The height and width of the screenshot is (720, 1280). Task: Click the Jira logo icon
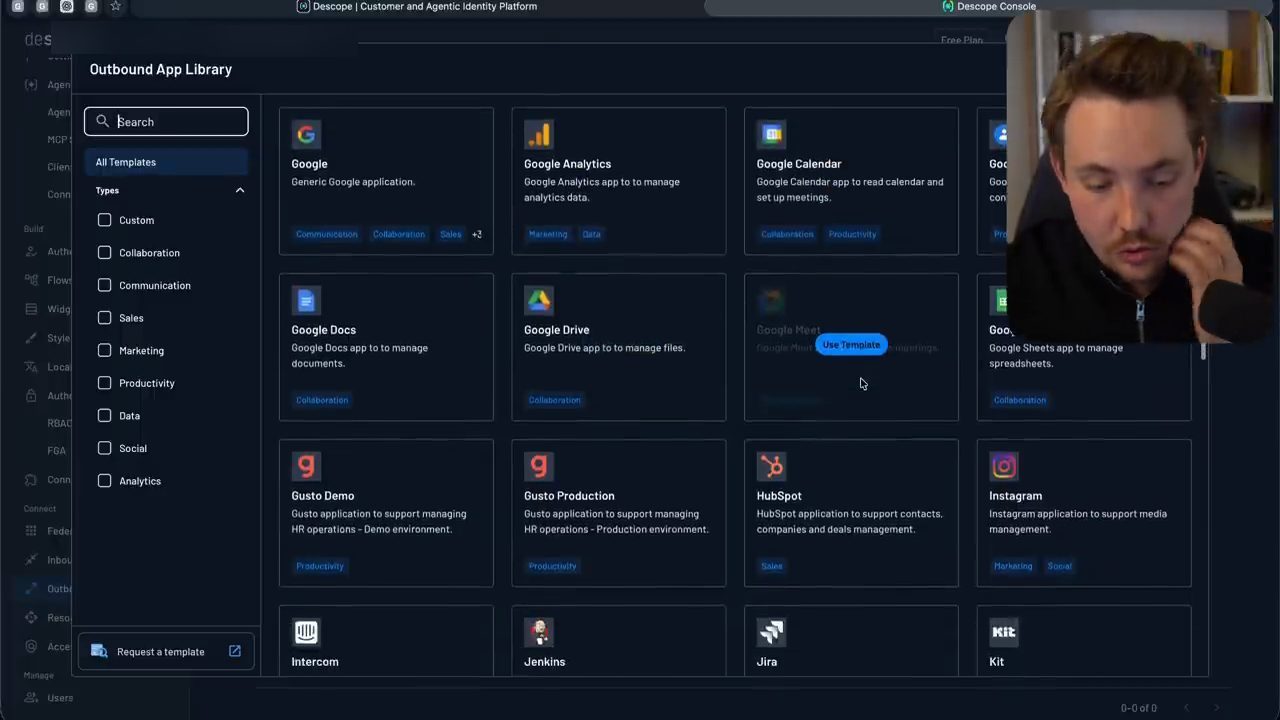coord(771,632)
